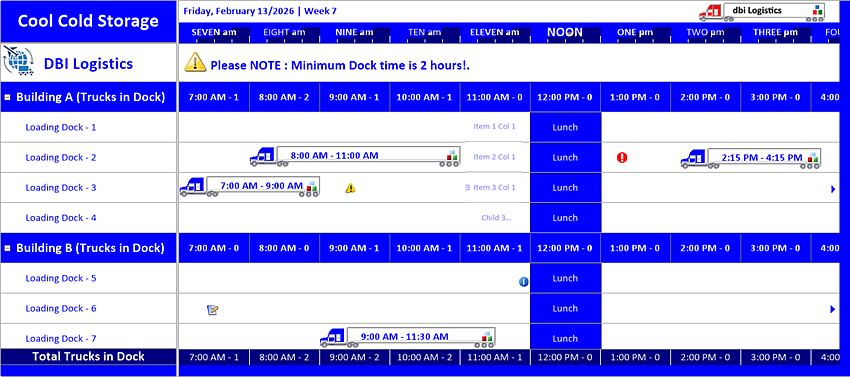This screenshot has height=377, width=850.
Task: Click the NINE am time header
Action: coord(355,33)
